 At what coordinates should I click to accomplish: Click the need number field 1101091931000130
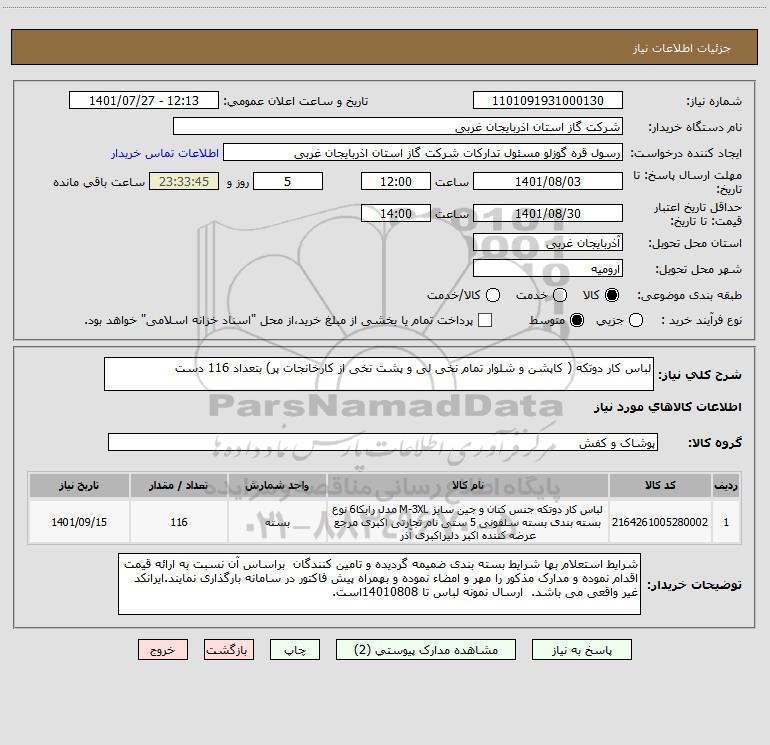pyautogui.click(x=548, y=101)
